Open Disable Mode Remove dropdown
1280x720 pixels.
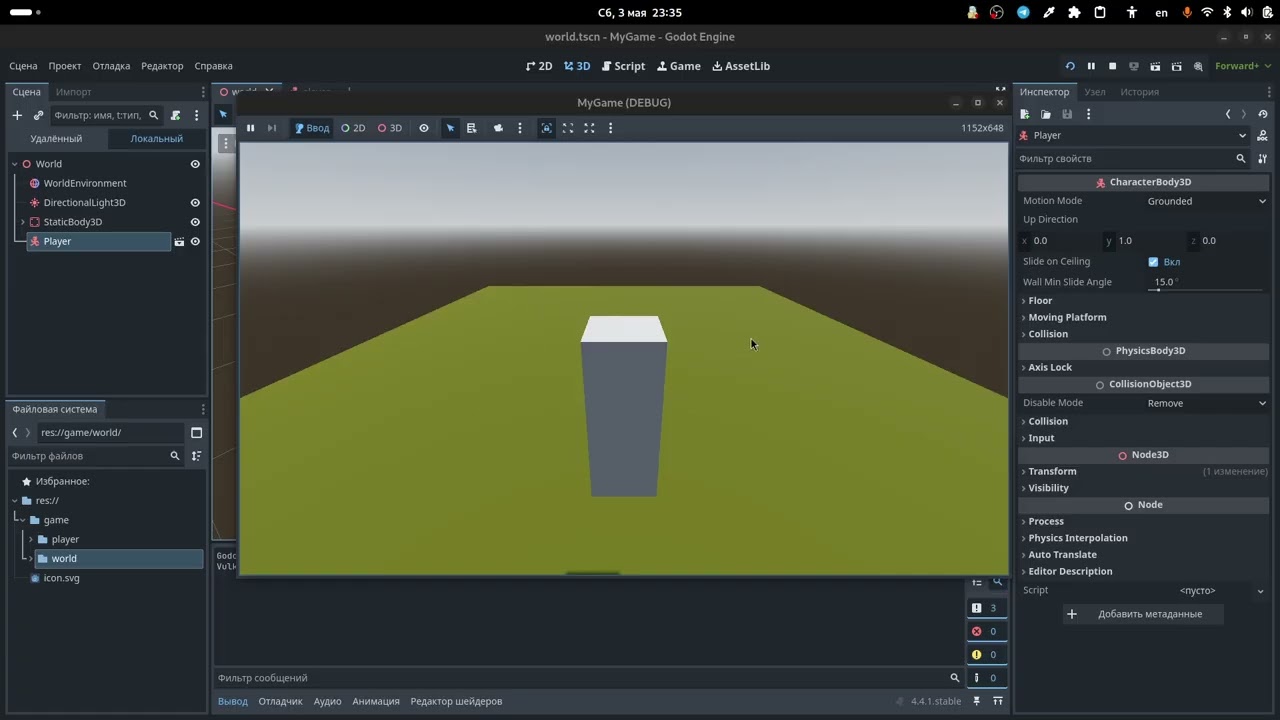pyautogui.click(x=1206, y=403)
